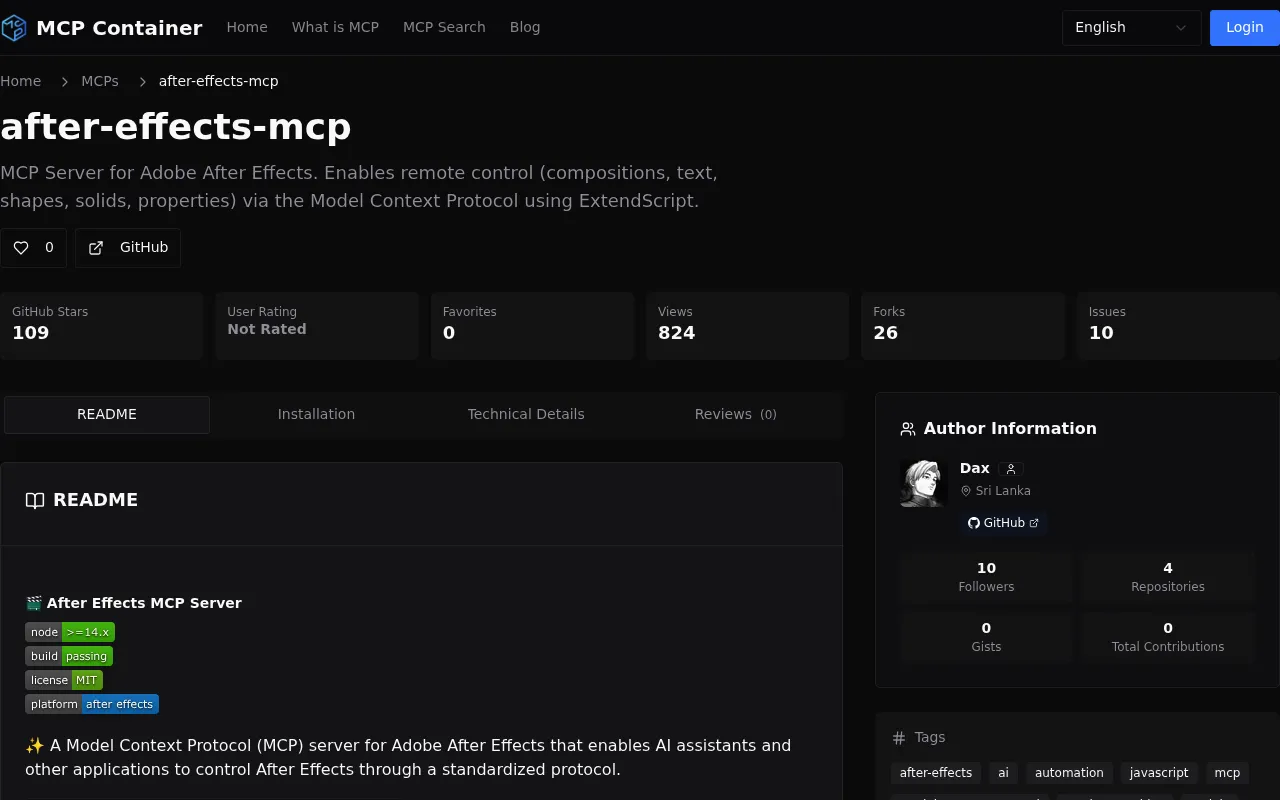
Task: Click chevron before after-effects-mcp breadcrumb
Action: pyautogui.click(x=142, y=82)
